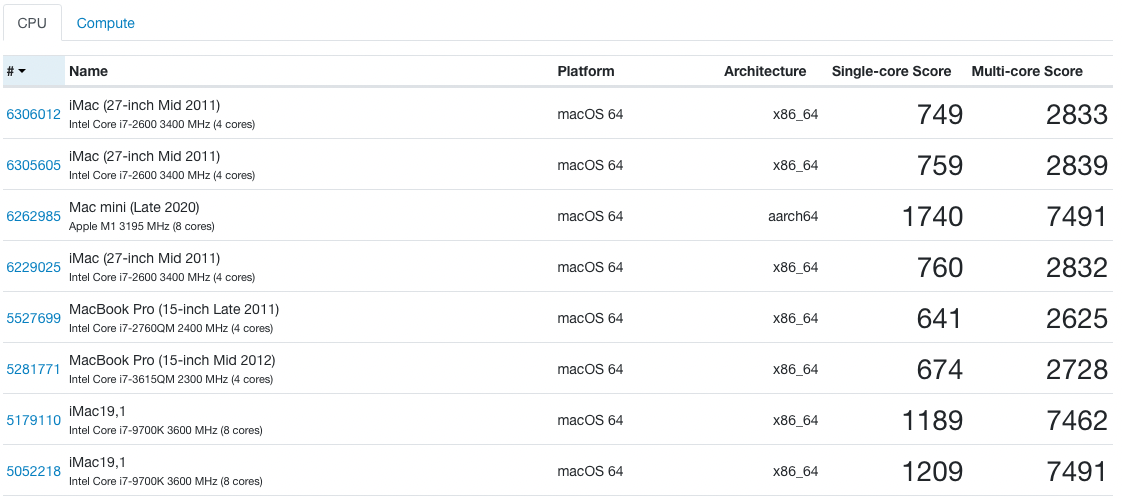Image resolution: width=1122 pixels, height=499 pixels.
Task: Open benchmark result 5052218
Action: (33, 471)
